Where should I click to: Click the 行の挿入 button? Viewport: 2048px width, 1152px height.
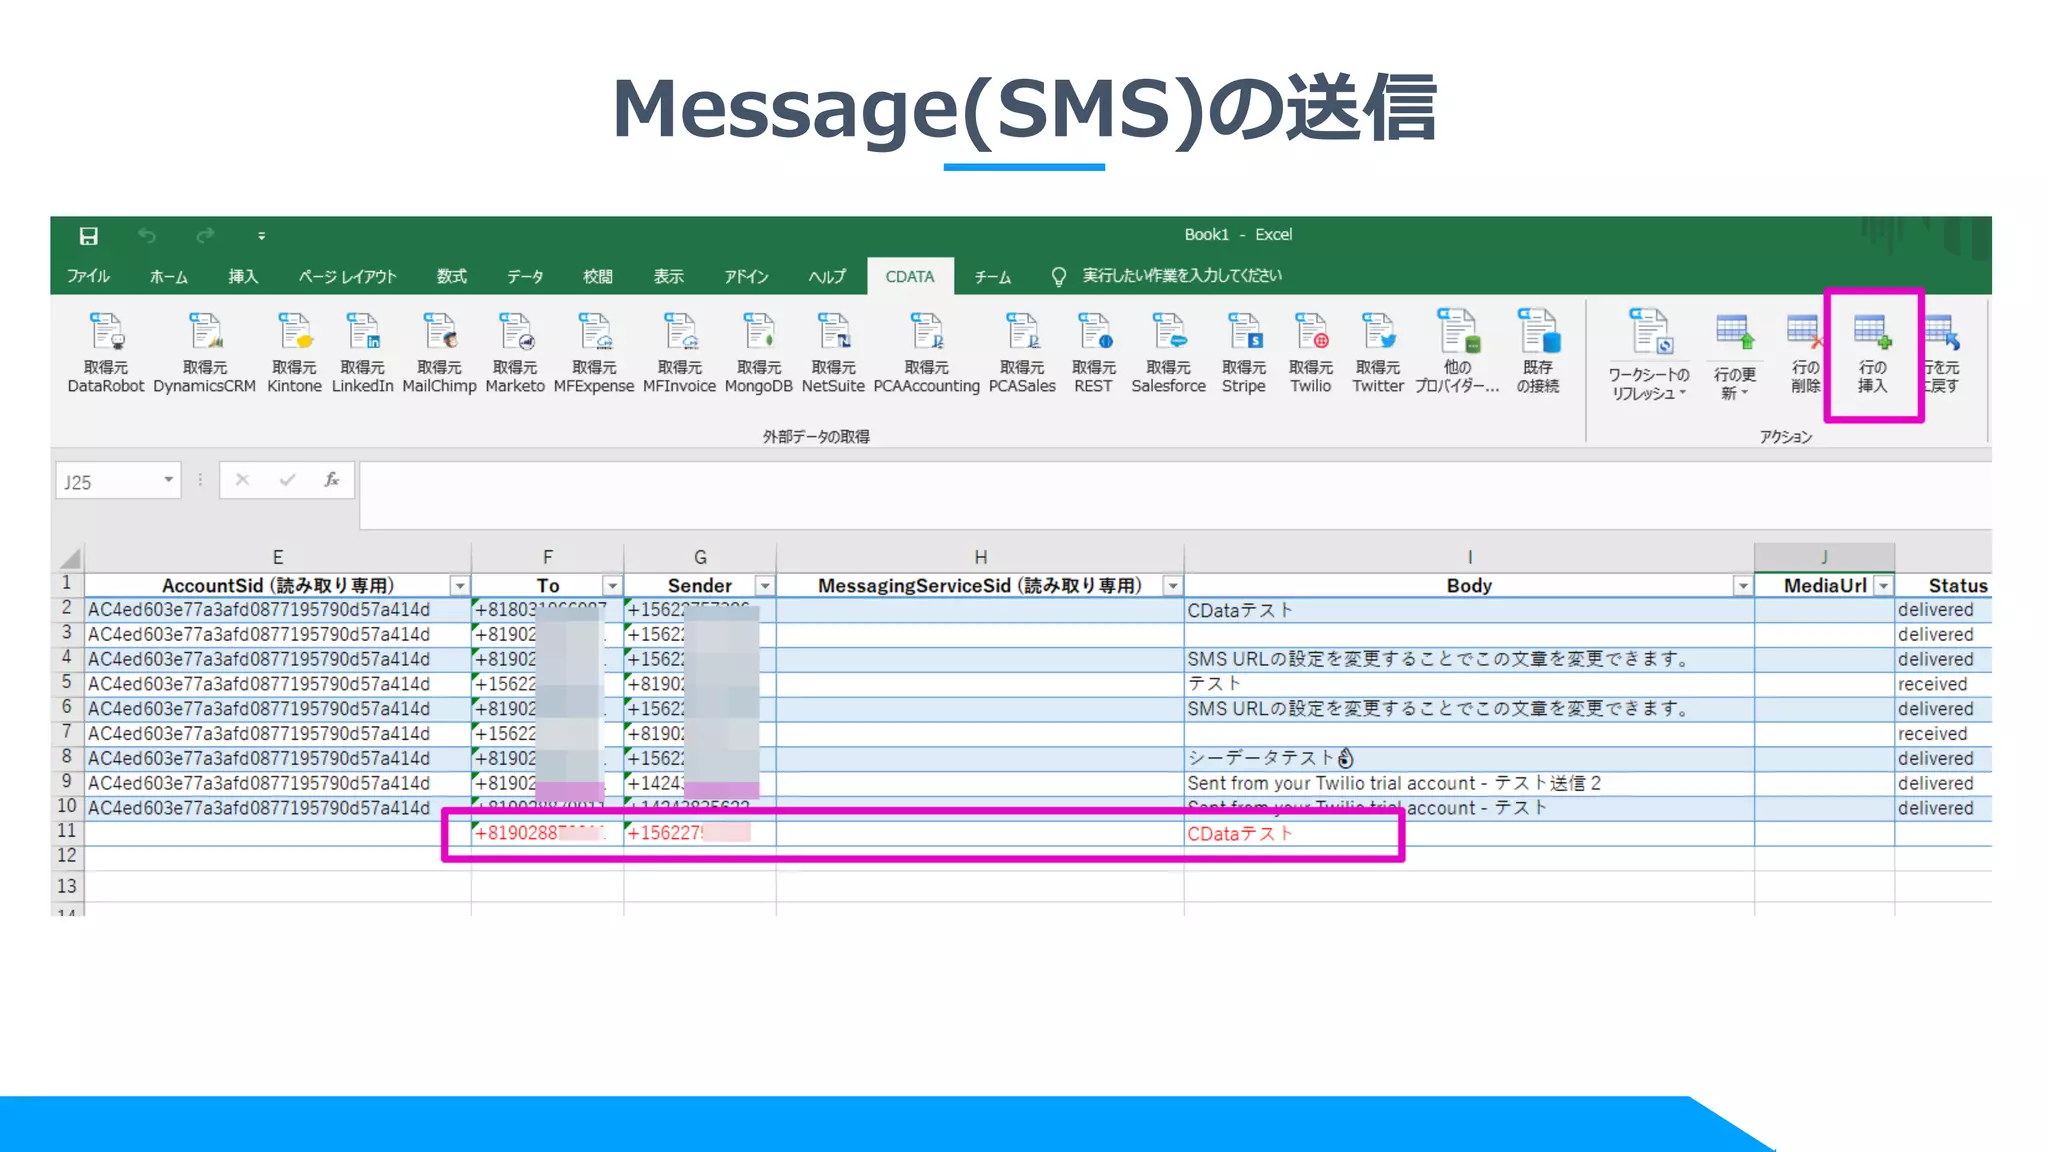[1872, 354]
